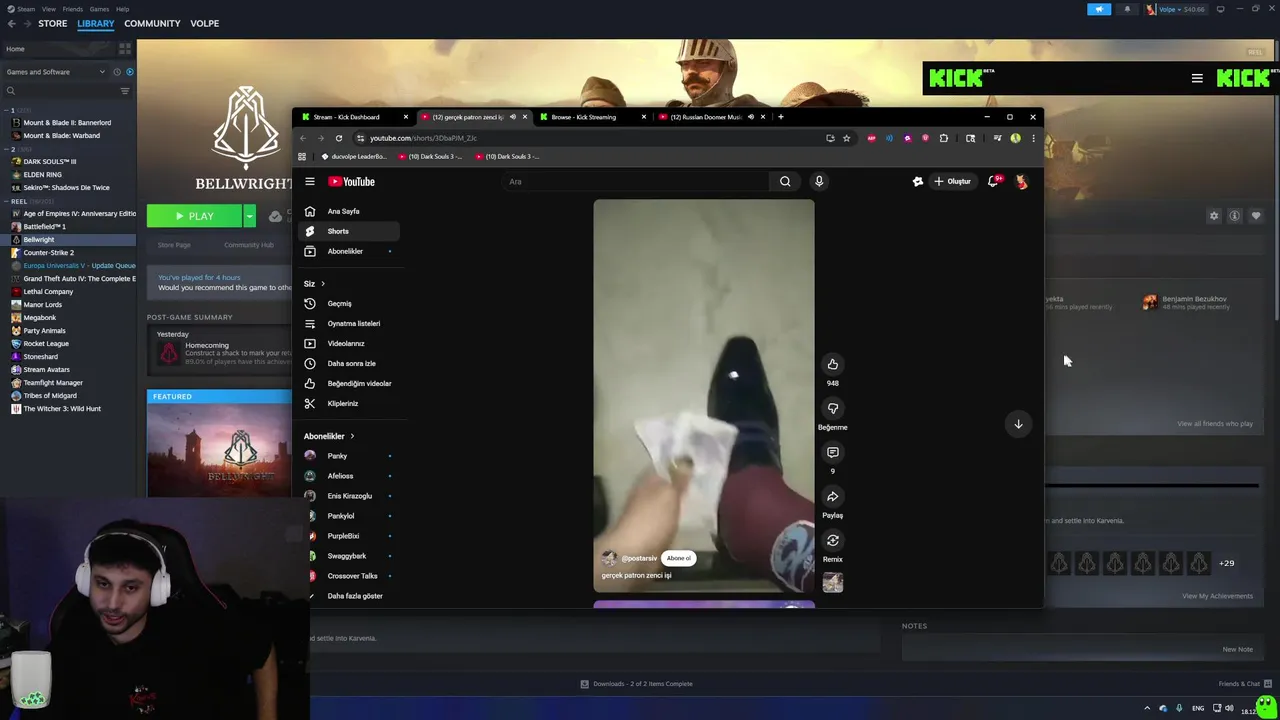The image size is (1280, 720).
Task: Open Oynatma listeleri in sidebar
Action: (350, 323)
